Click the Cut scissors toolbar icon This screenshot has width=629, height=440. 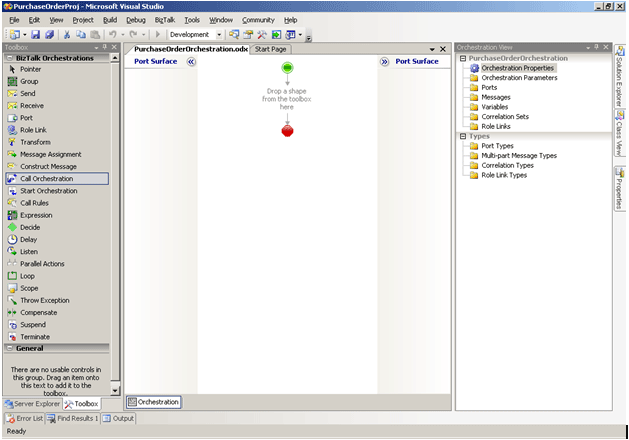pyautogui.click(x=67, y=35)
